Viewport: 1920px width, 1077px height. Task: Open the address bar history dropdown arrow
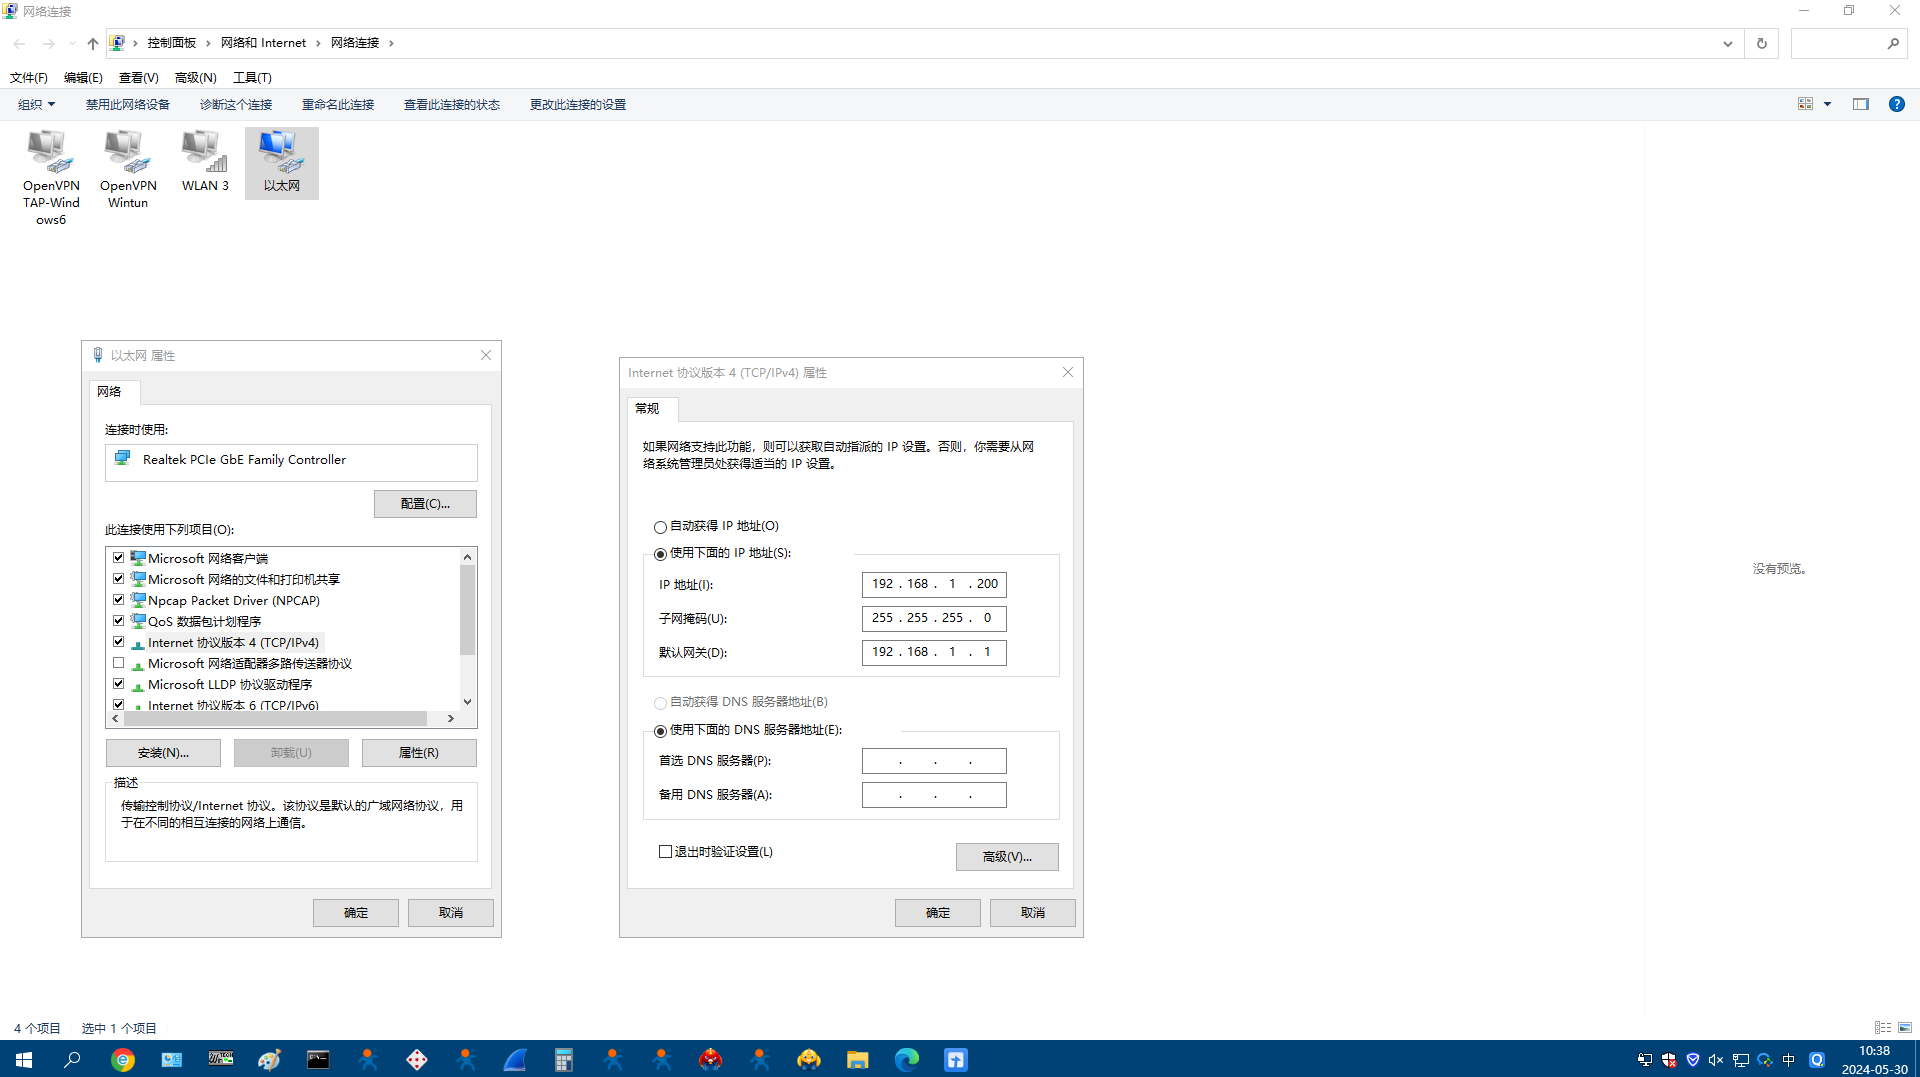coord(1727,43)
